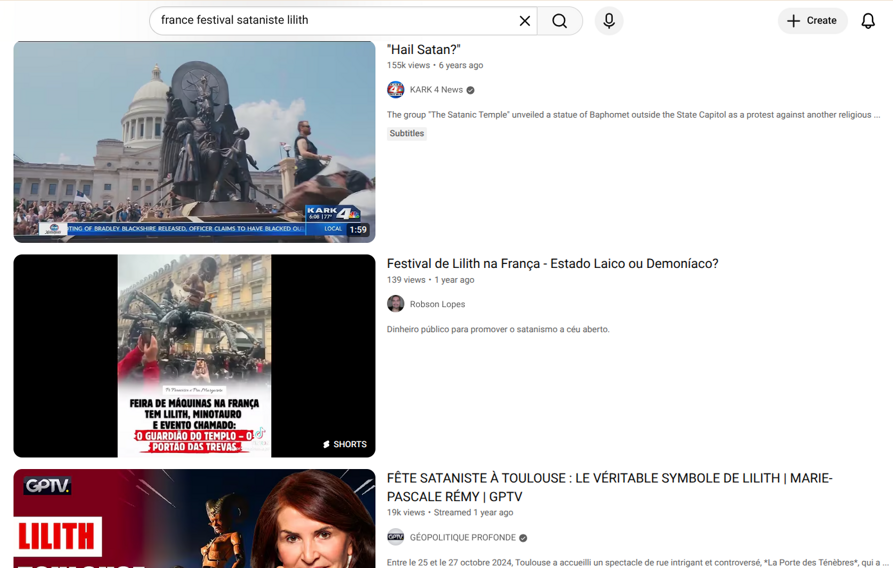
Task: Click the 1:59 duration badge
Action: (x=358, y=230)
